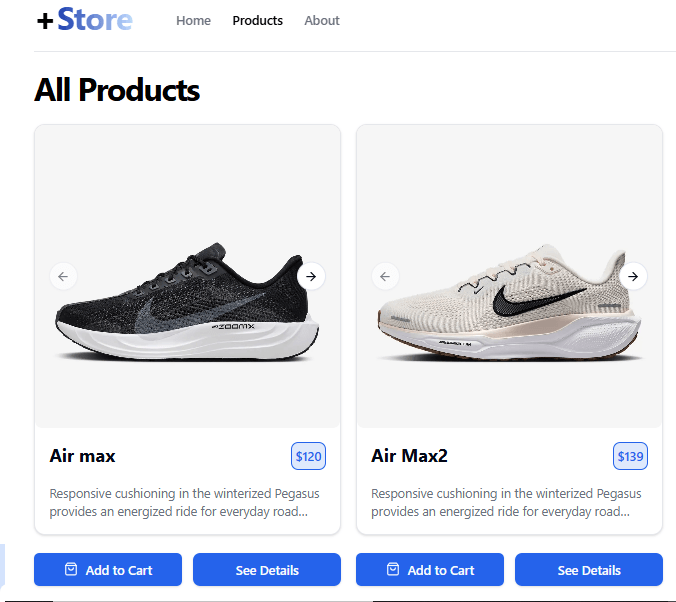Click the Air Max2 description text
Image resolution: width=676 pixels, height=602 pixels.
pos(507,502)
